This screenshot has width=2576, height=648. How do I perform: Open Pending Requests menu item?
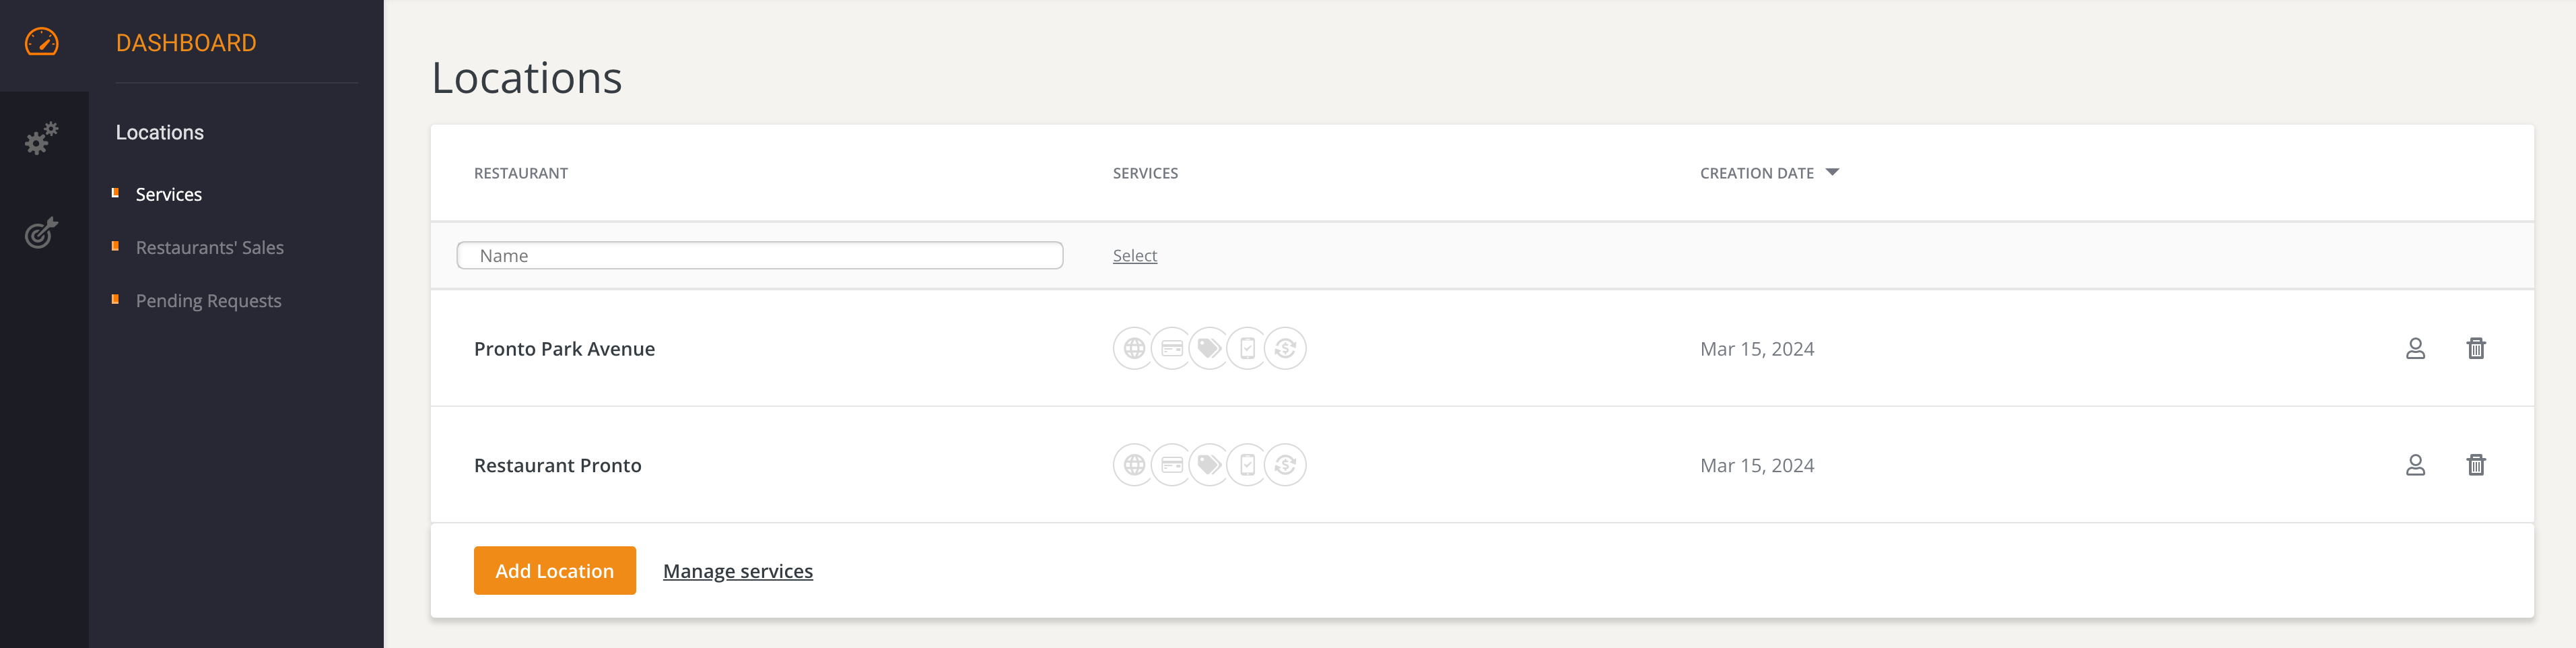[x=208, y=300]
